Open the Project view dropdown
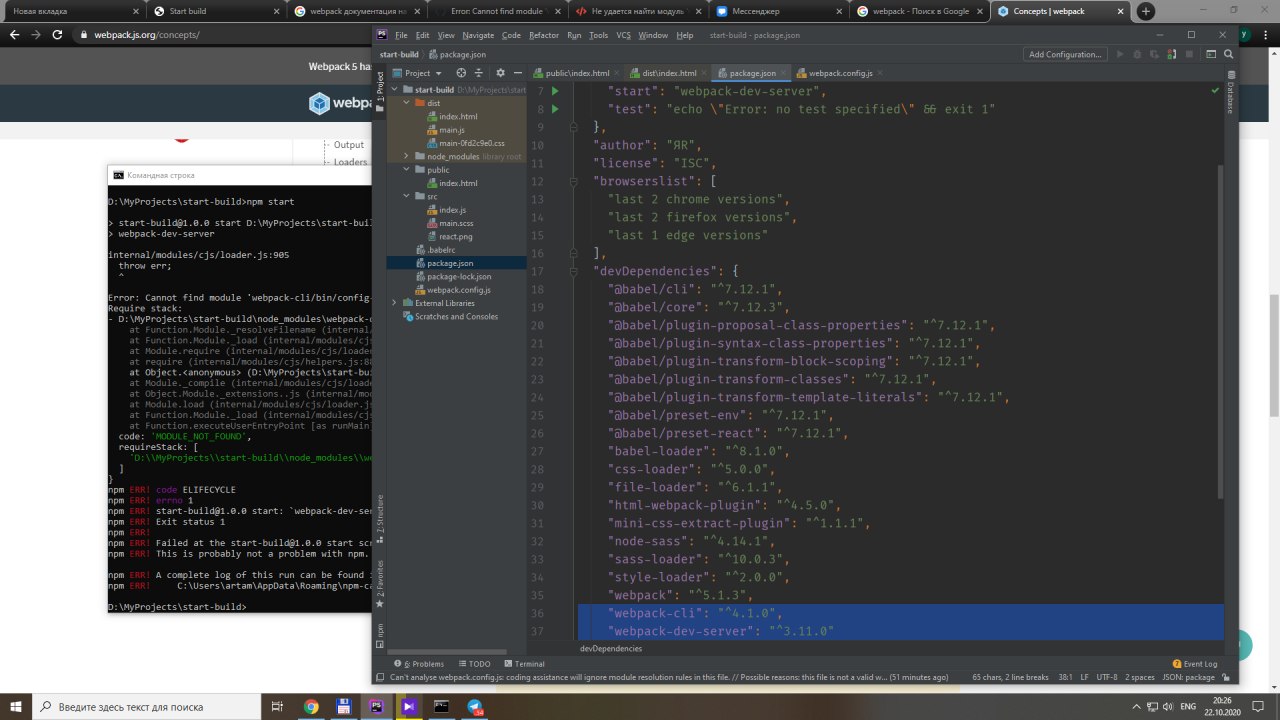This screenshot has width=1280, height=720. (417, 73)
